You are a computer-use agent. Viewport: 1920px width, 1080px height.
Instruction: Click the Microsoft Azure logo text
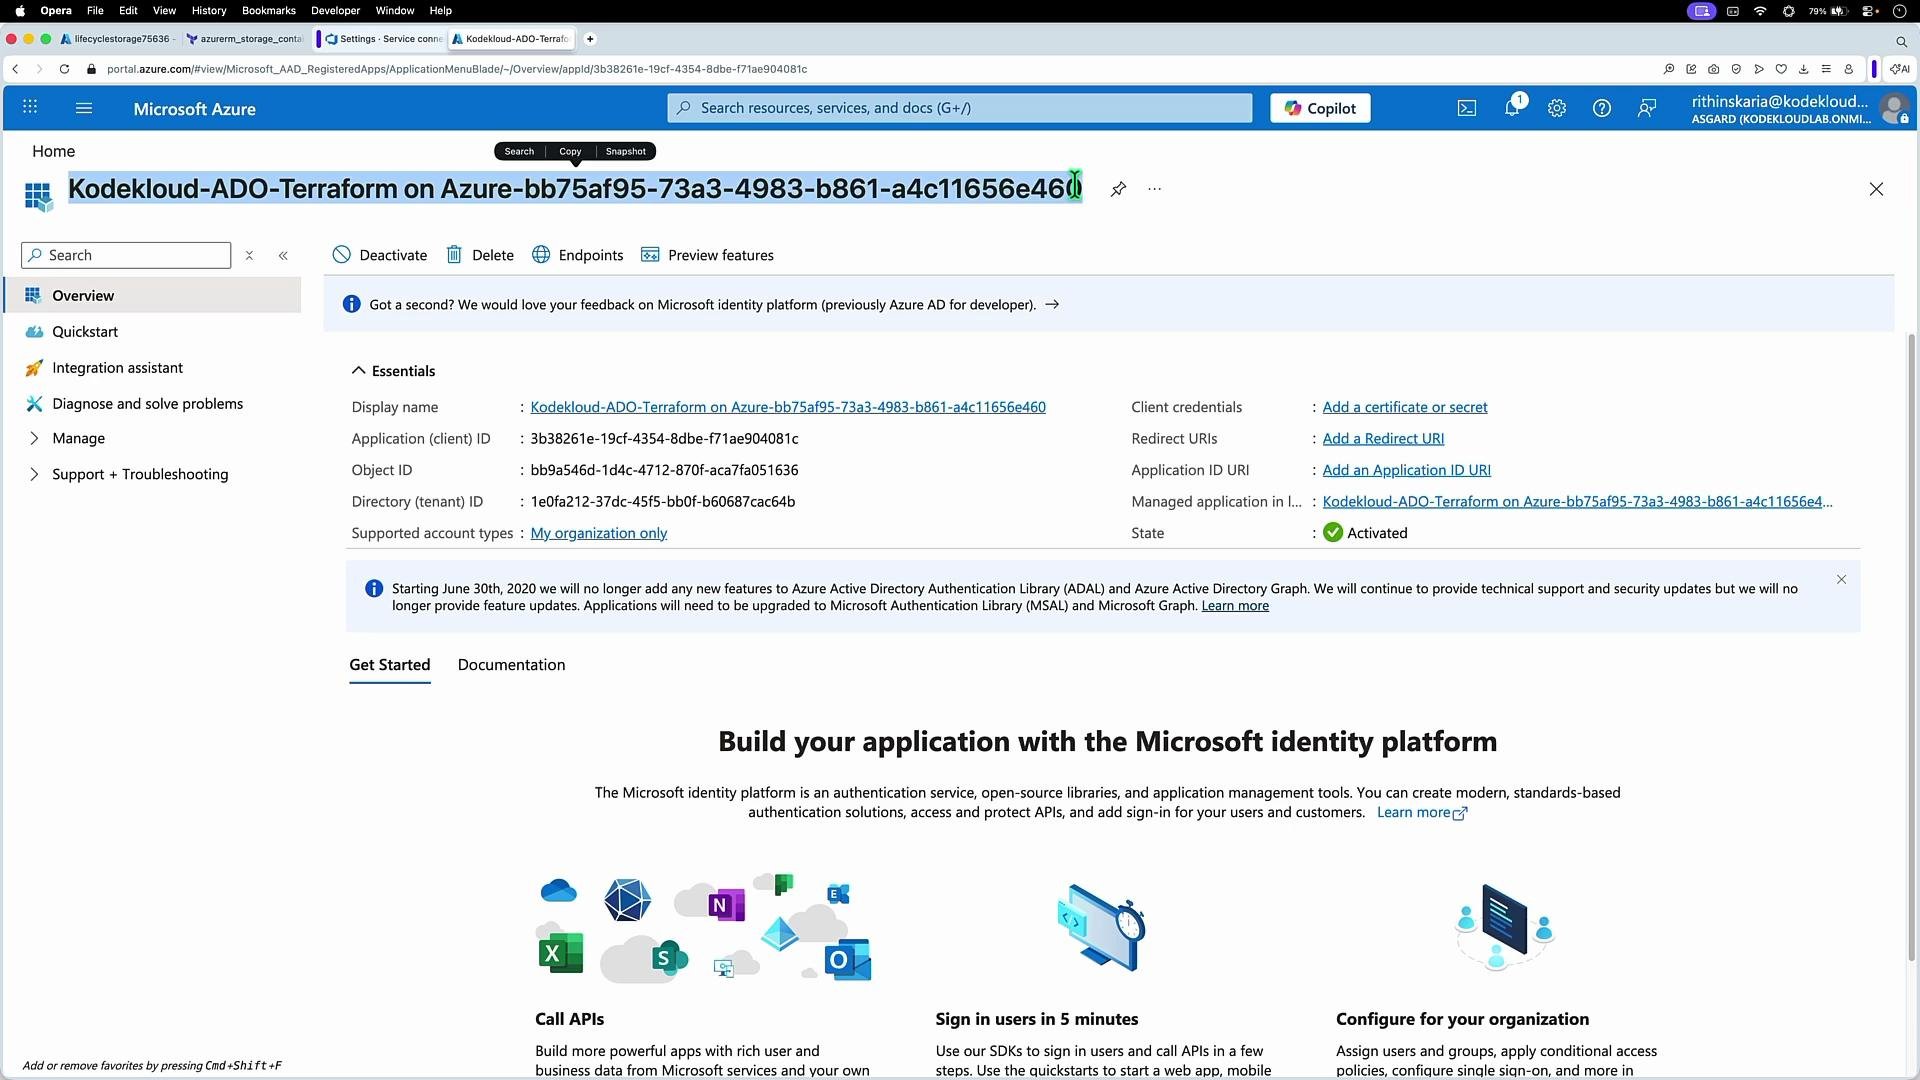pos(195,109)
